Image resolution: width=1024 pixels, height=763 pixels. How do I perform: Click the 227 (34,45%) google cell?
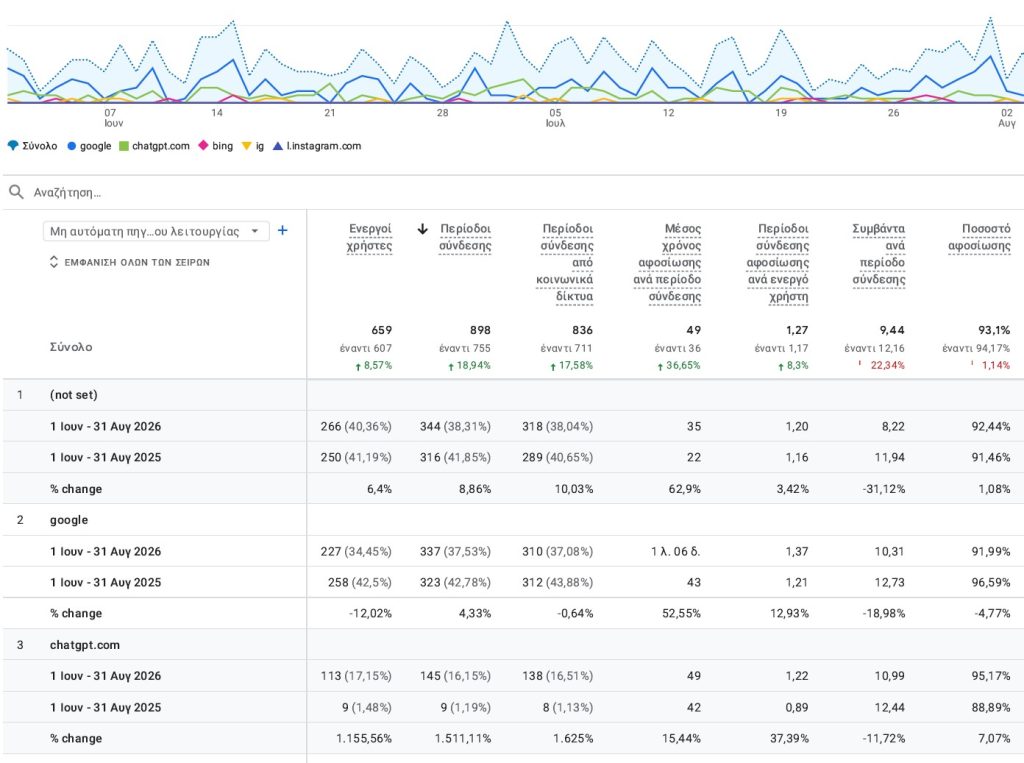(356, 551)
